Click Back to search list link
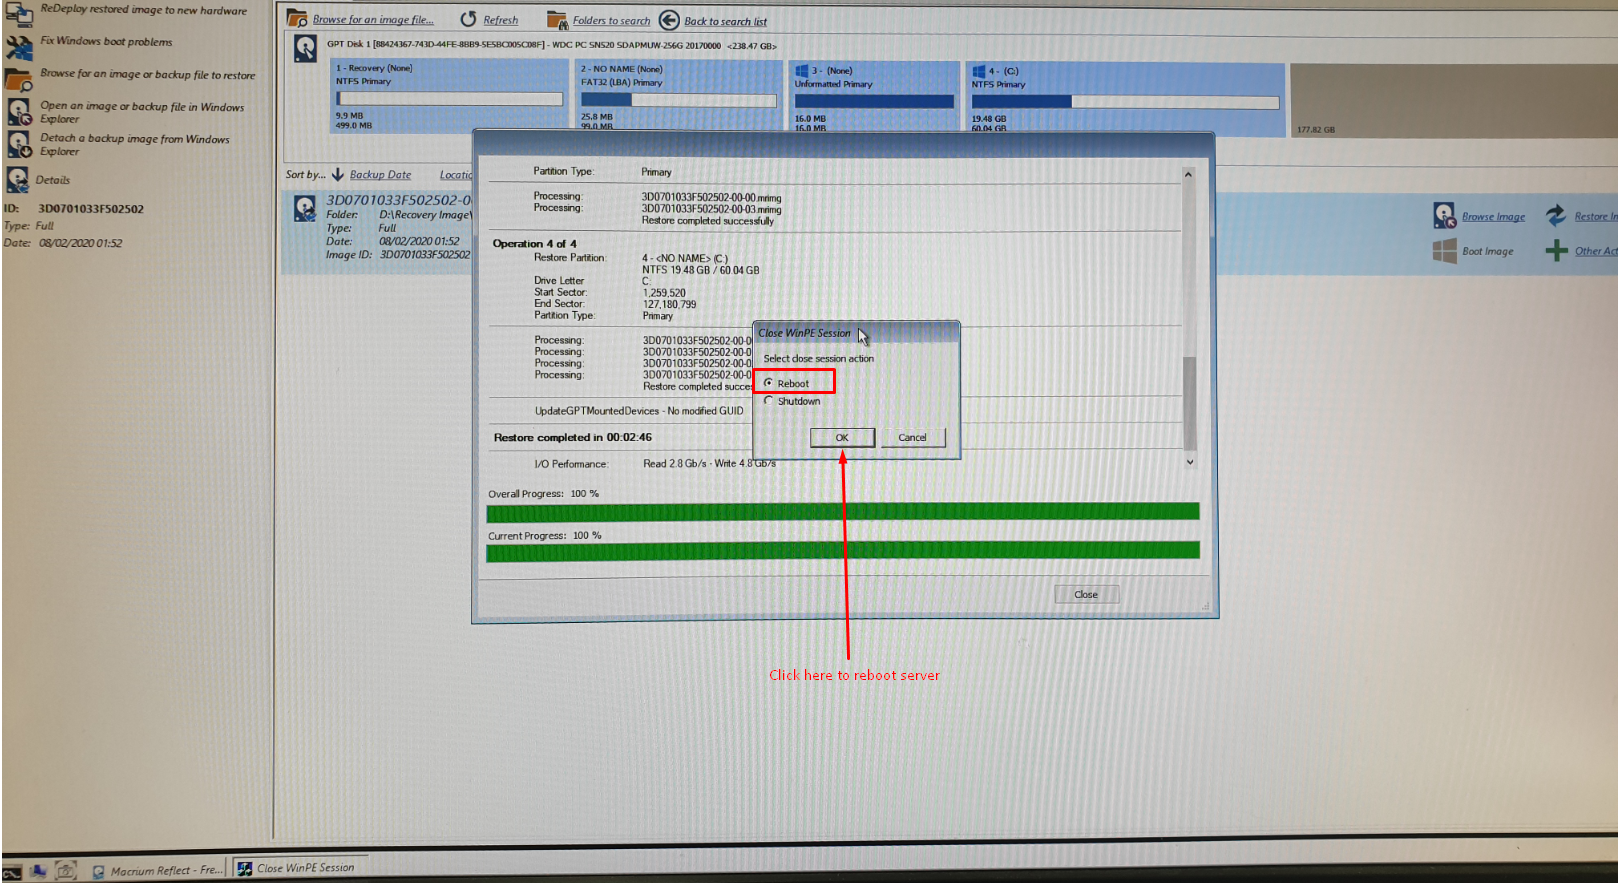 pyautogui.click(x=725, y=21)
